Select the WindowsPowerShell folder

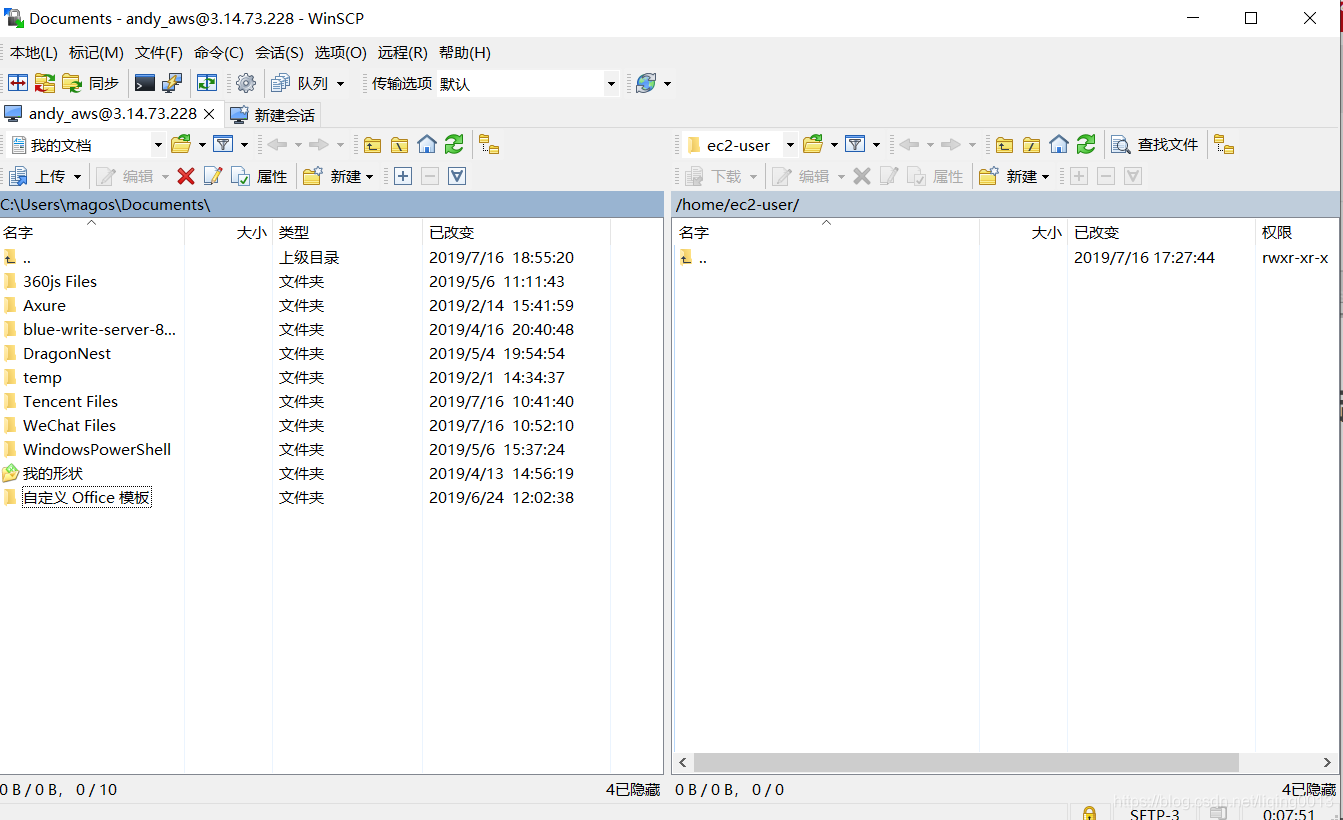tap(97, 449)
